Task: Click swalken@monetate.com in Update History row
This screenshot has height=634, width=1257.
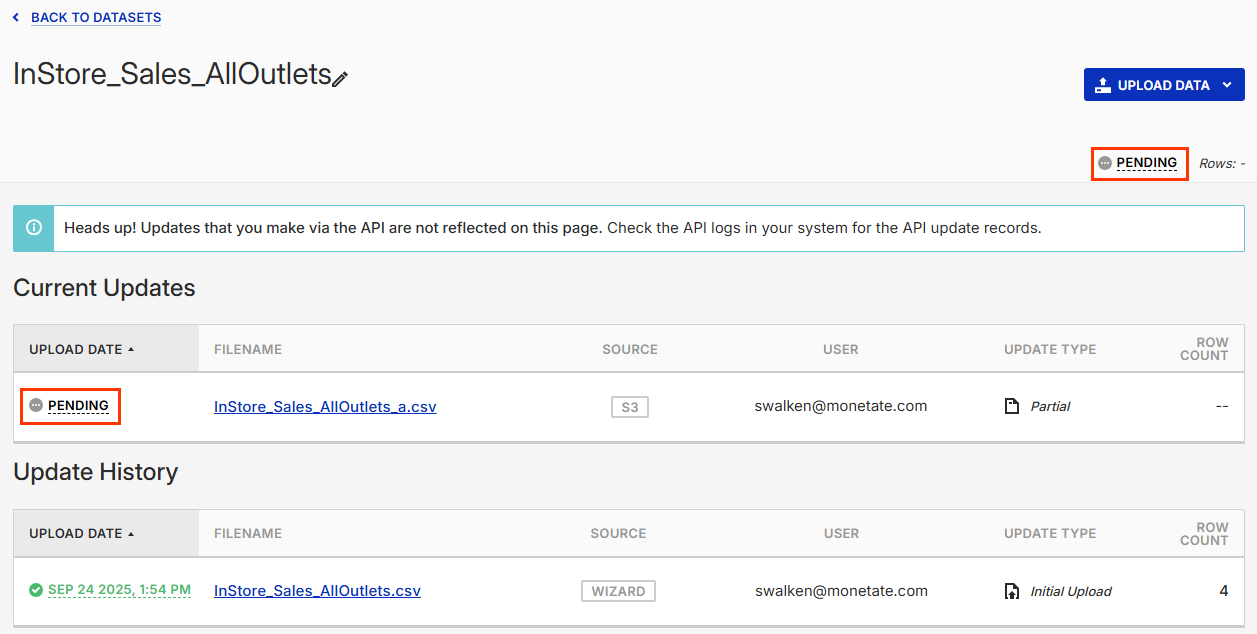Action: click(x=841, y=591)
